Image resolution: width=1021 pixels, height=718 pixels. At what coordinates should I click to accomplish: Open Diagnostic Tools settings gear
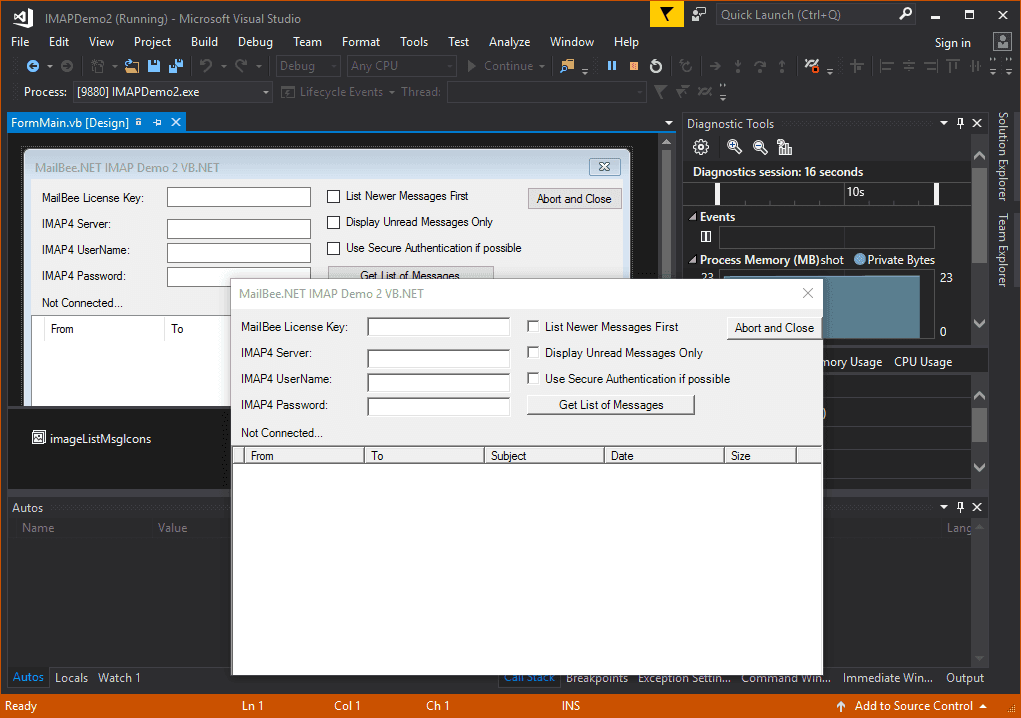point(701,147)
